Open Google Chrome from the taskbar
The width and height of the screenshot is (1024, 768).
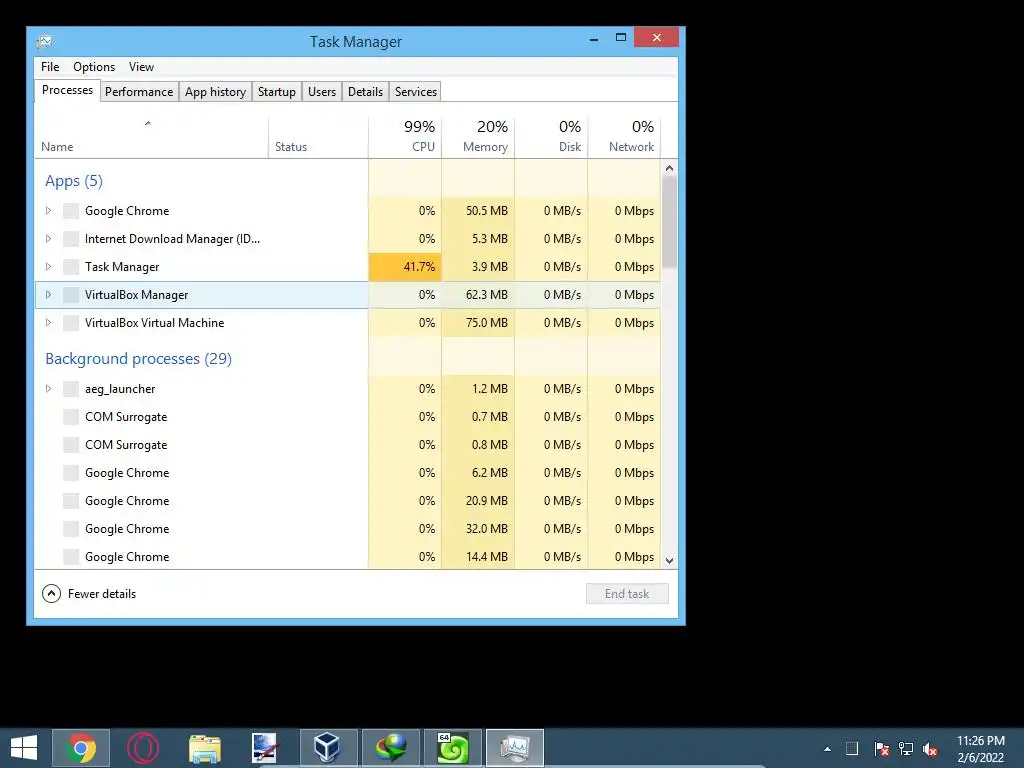(81, 748)
